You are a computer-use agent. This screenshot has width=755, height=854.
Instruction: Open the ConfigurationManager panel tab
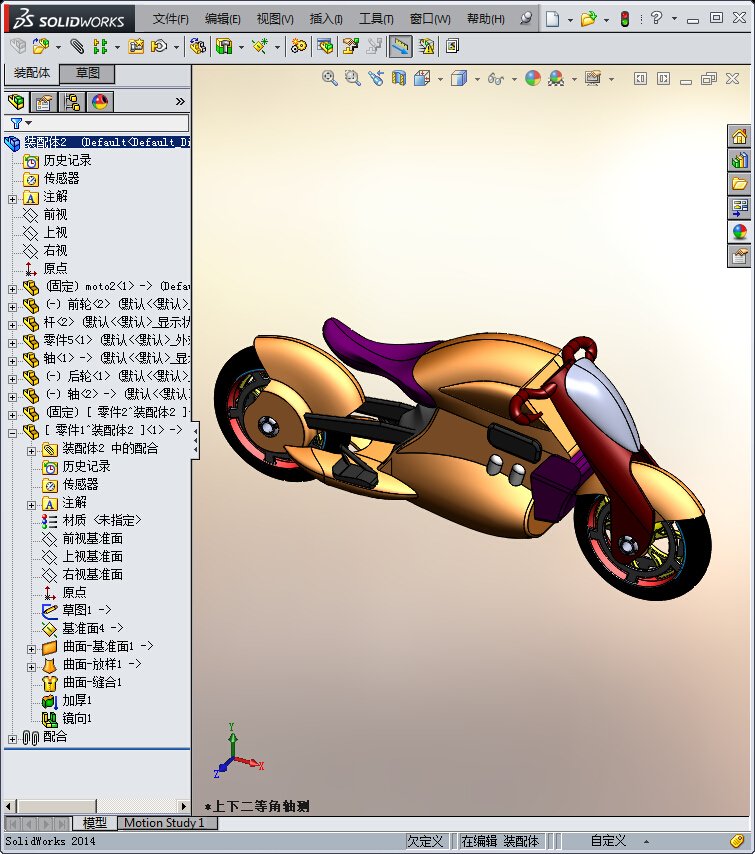72,102
